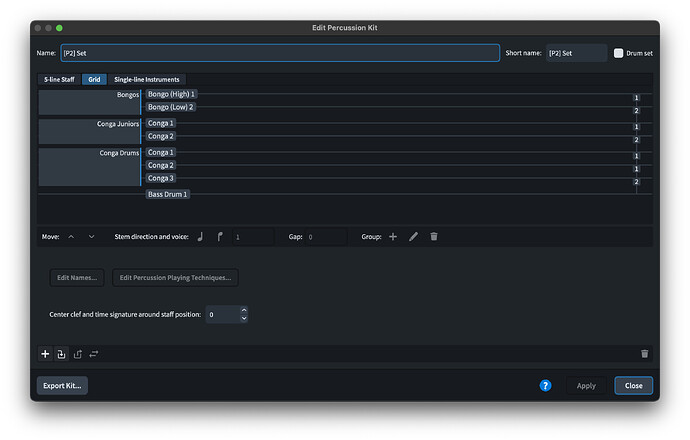
Task: Select Conga 1 in Conga Juniors group
Action: [x=161, y=123]
